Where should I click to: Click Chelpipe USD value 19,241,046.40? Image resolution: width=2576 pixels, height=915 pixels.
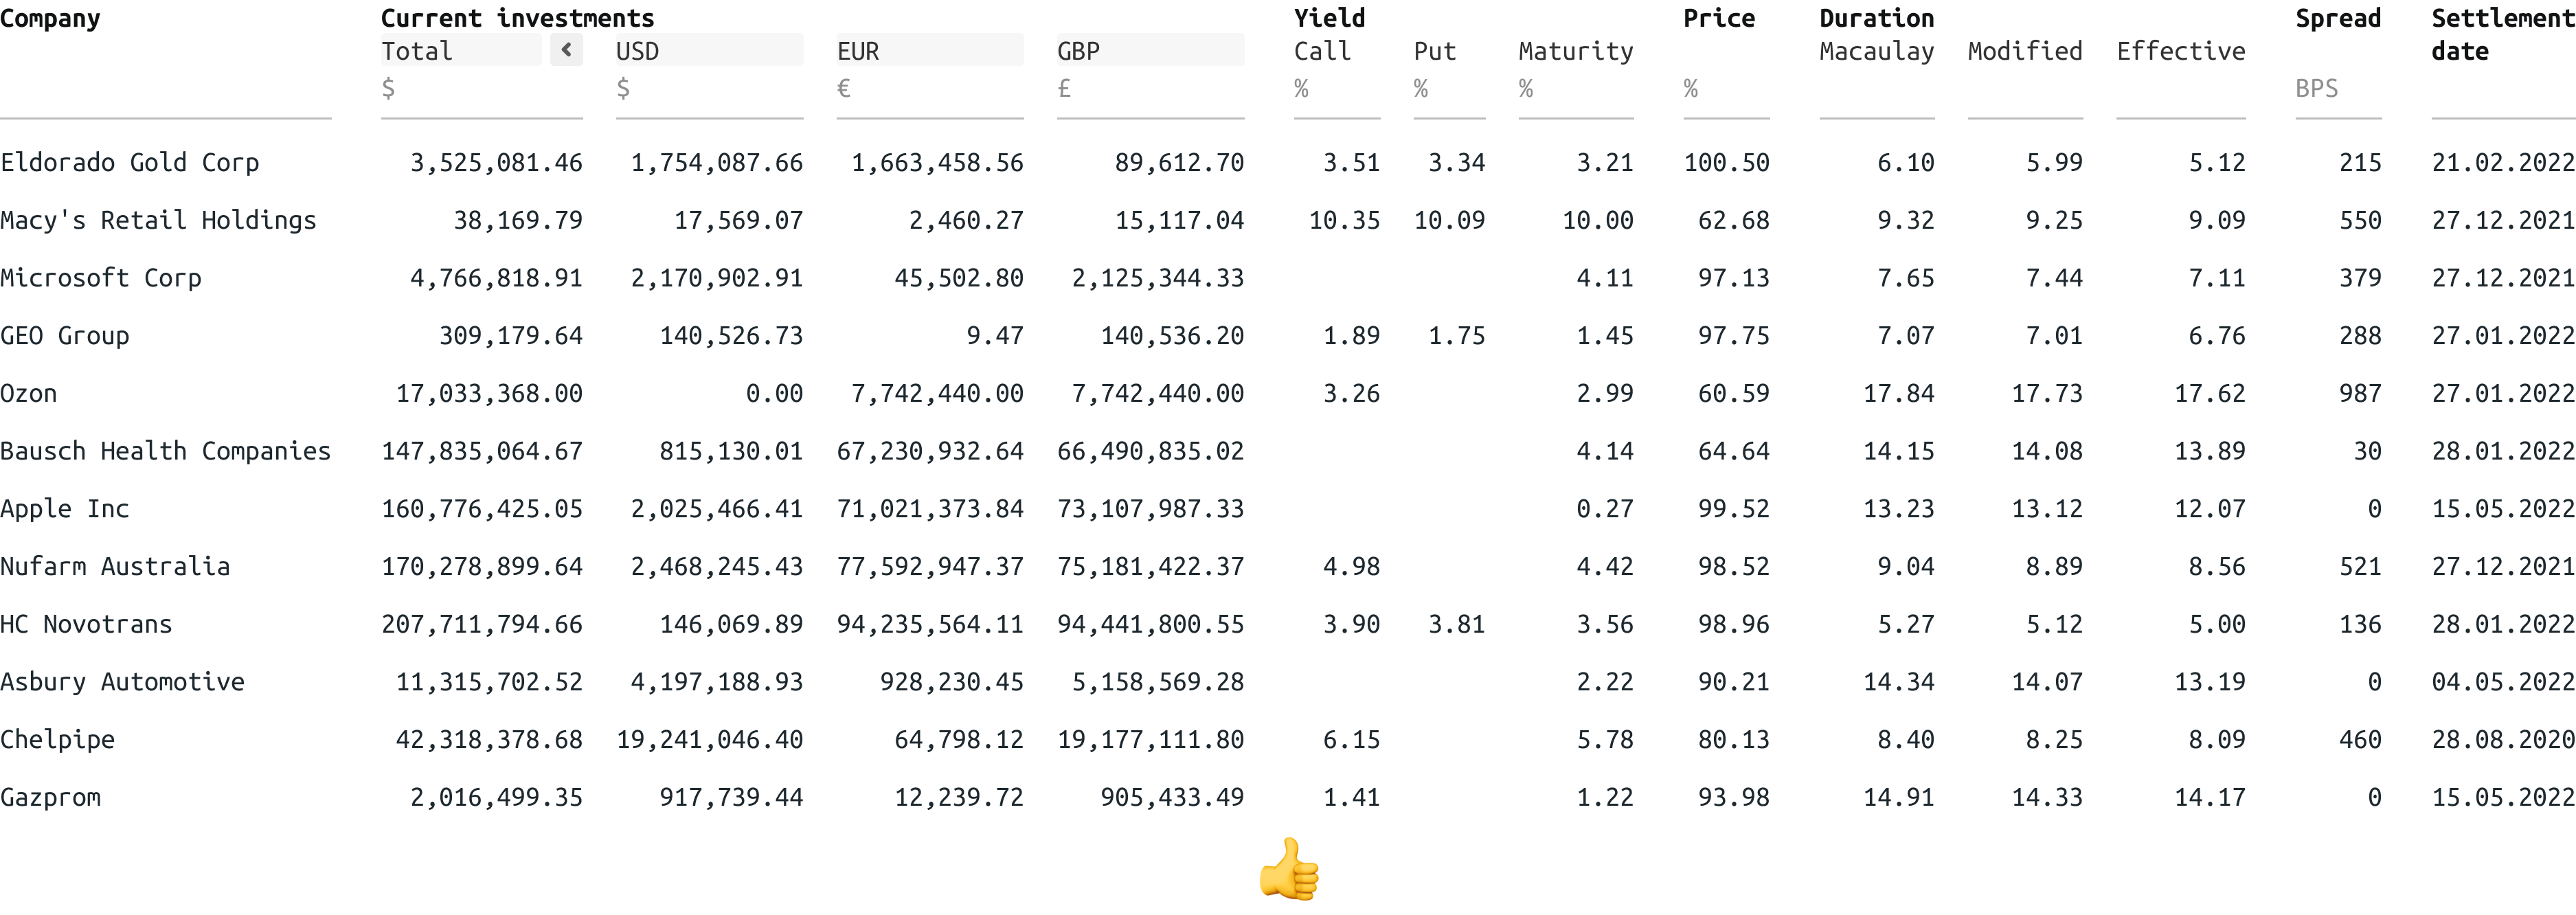click(x=709, y=740)
